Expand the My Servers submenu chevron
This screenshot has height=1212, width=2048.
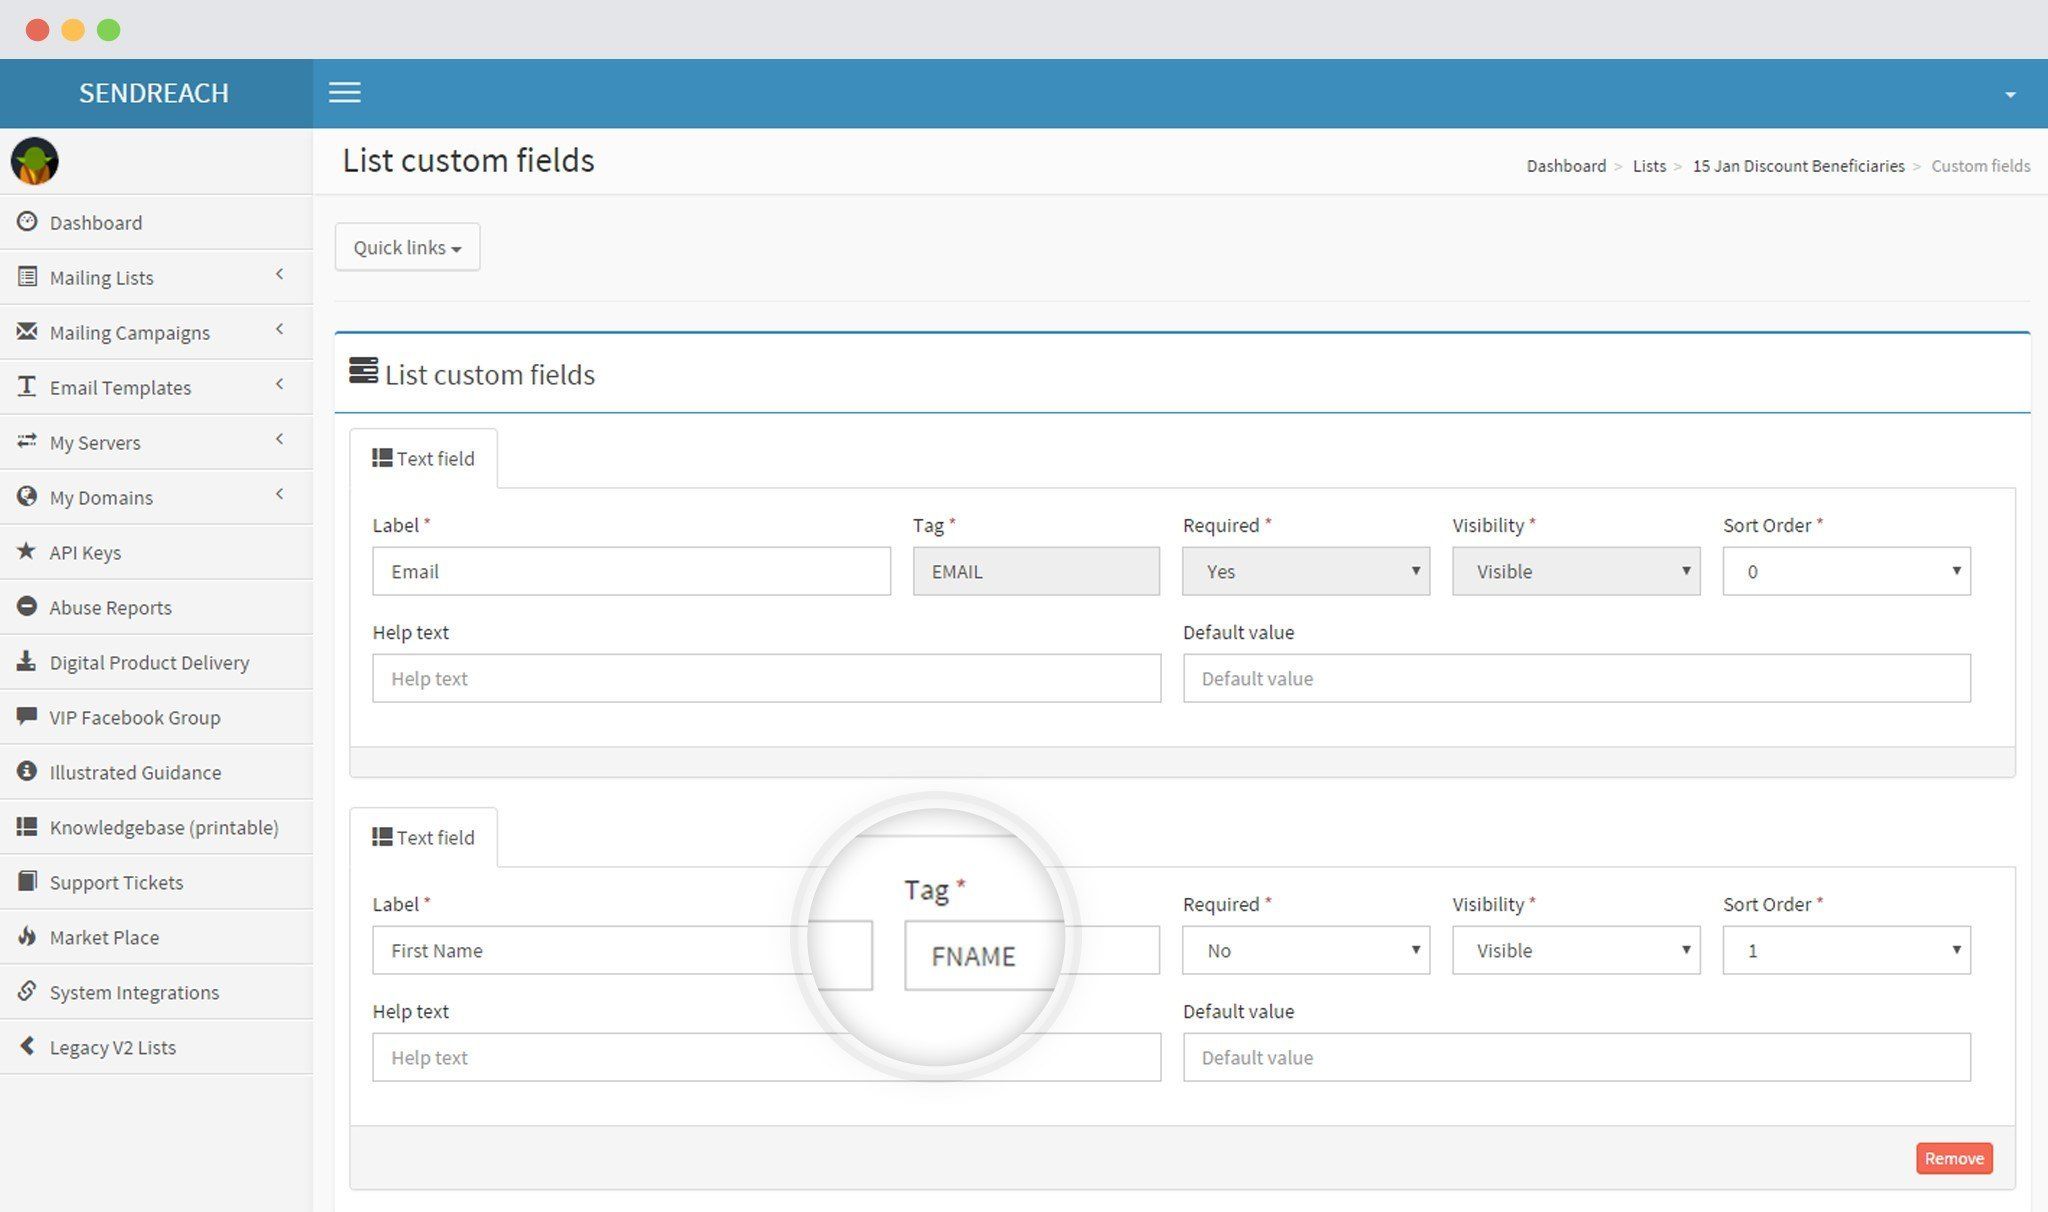280,439
